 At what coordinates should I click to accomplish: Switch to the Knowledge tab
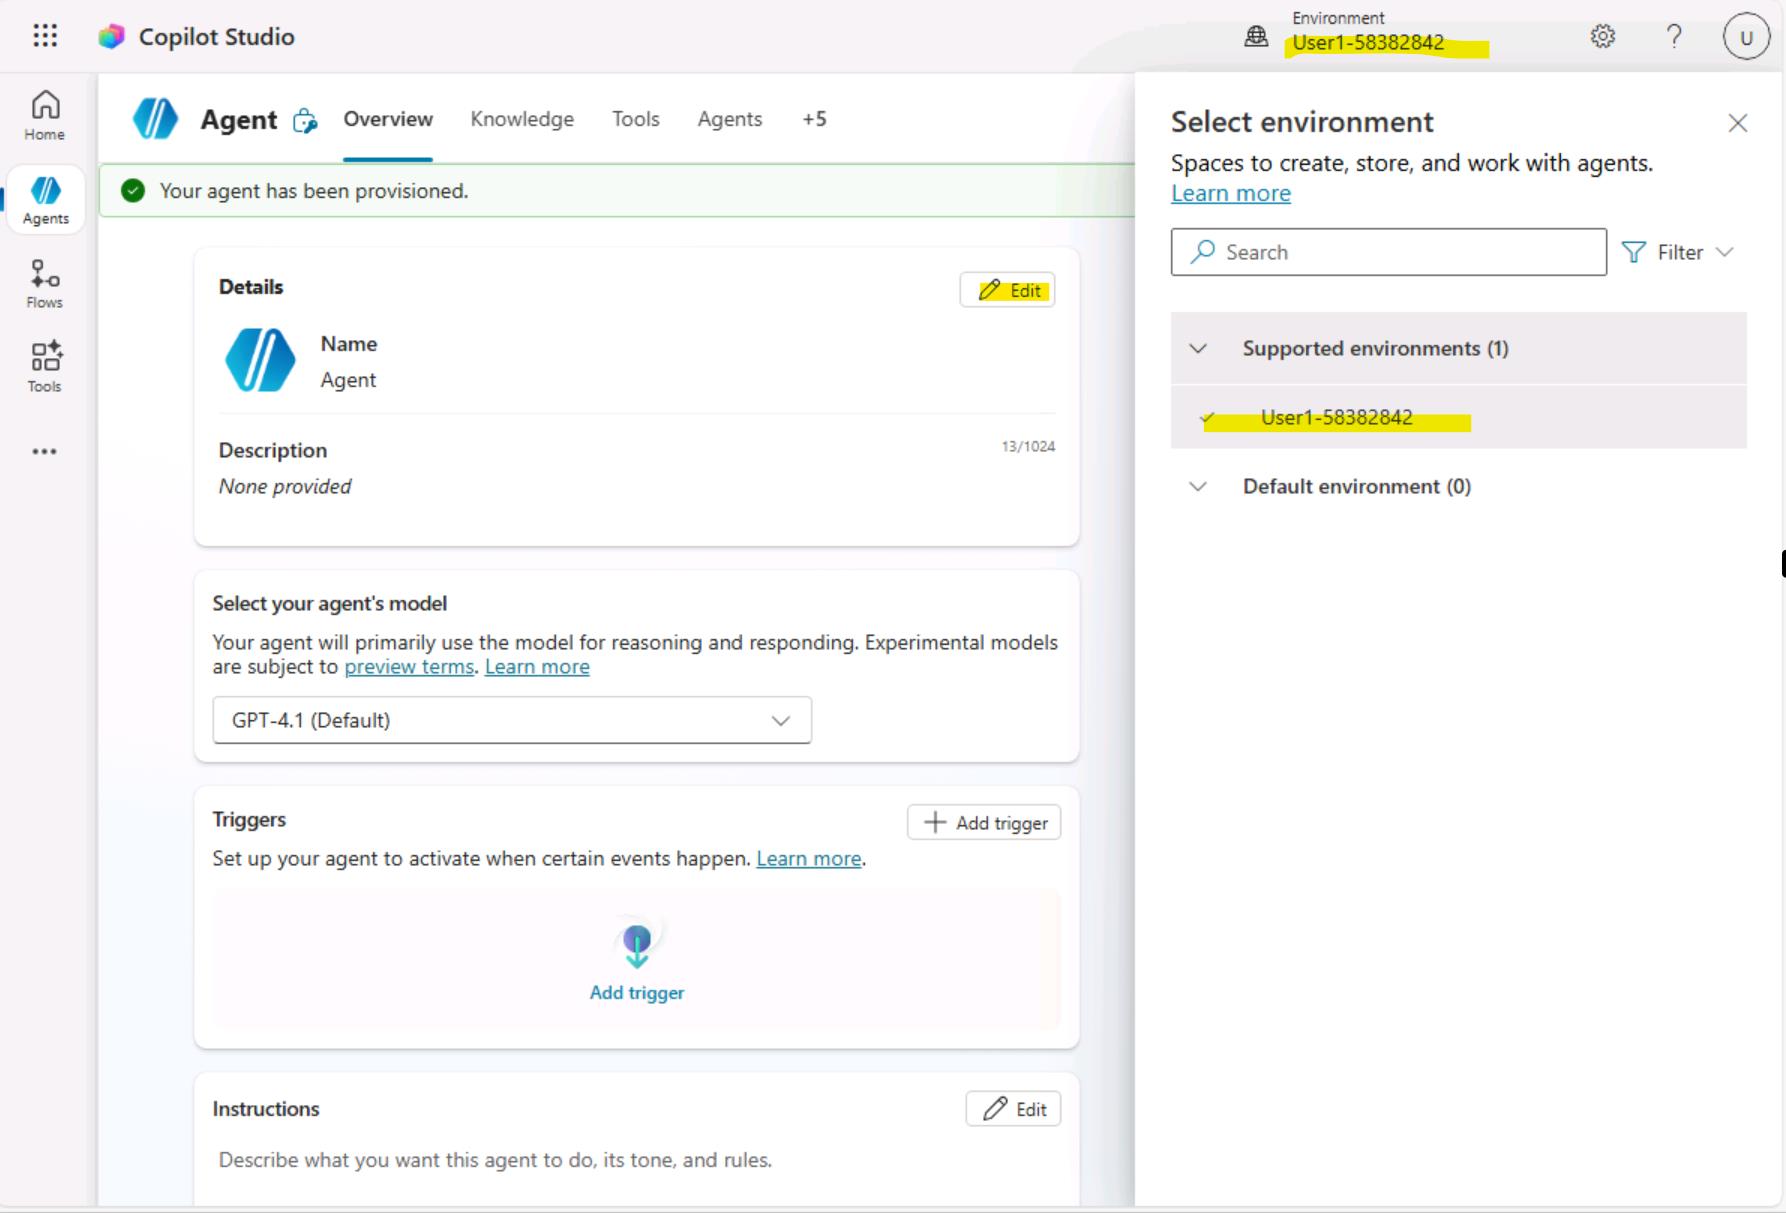point(522,119)
